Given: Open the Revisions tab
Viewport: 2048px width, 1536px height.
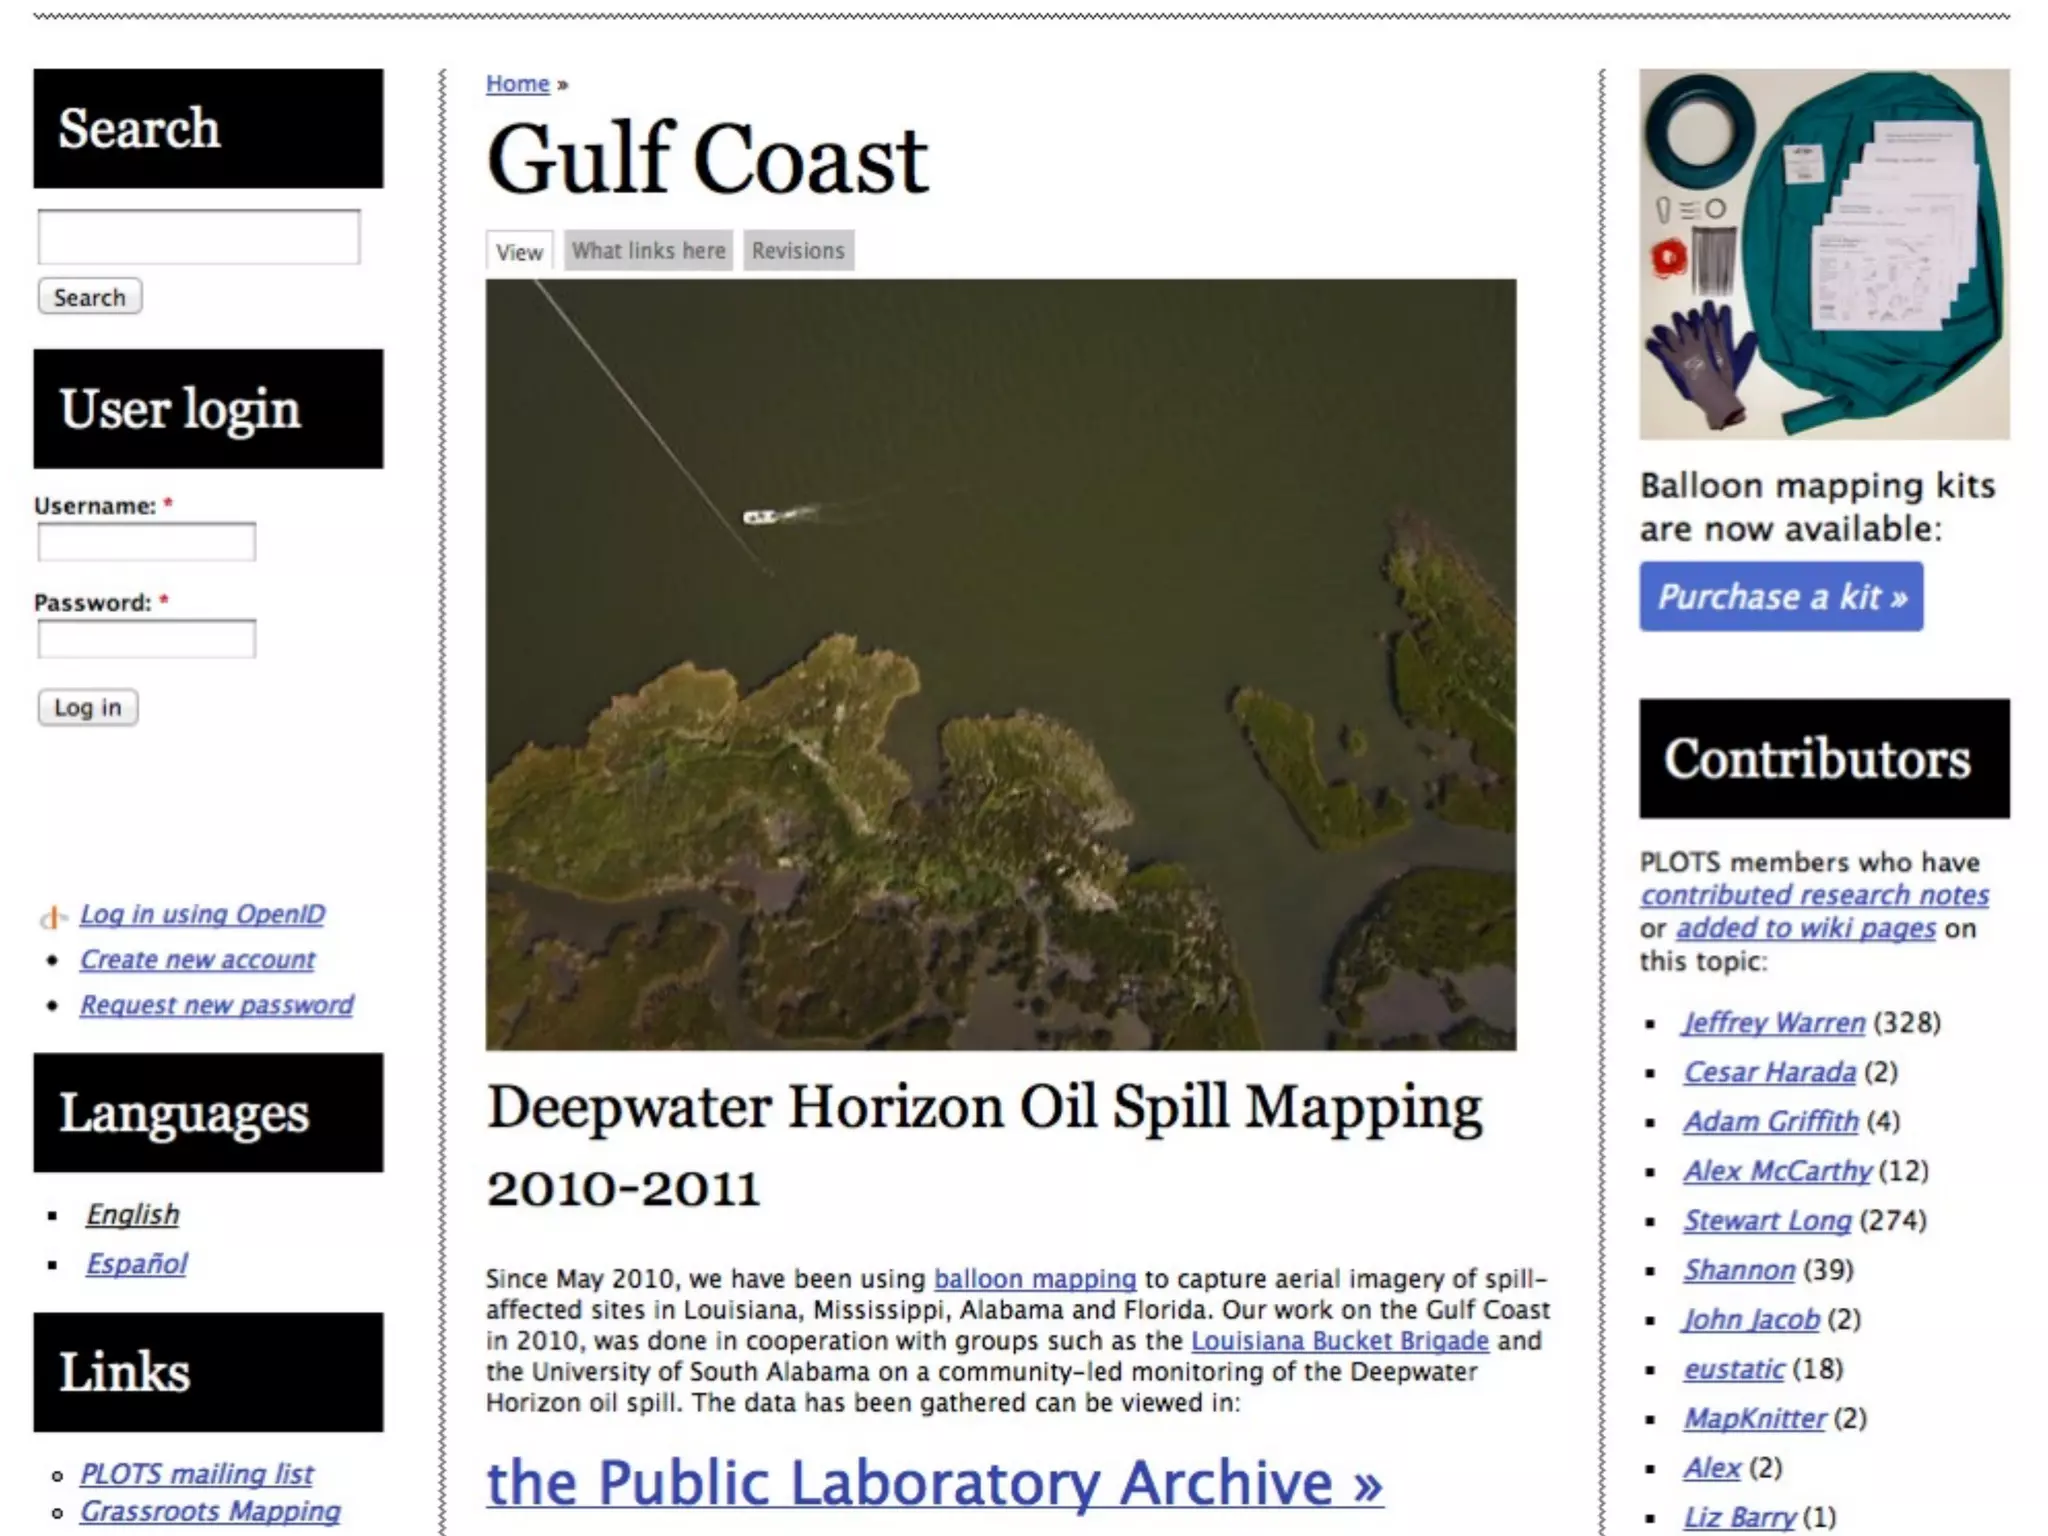Looking at the screenshot, I should 798,251.
